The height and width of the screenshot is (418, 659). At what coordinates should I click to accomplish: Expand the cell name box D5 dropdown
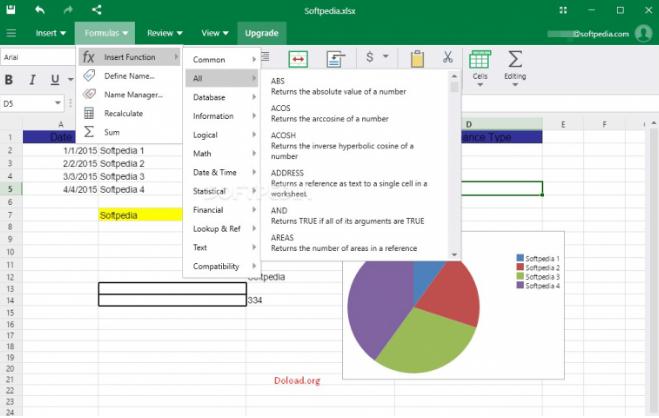coord(58,103)
